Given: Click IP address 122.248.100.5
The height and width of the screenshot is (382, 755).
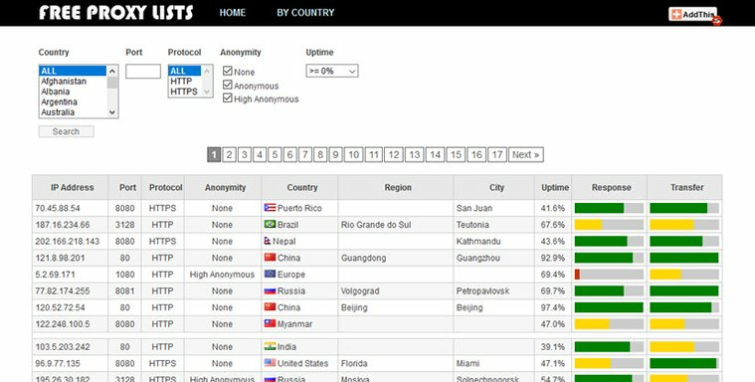Looking at the screenshot, I should (63, 324).
